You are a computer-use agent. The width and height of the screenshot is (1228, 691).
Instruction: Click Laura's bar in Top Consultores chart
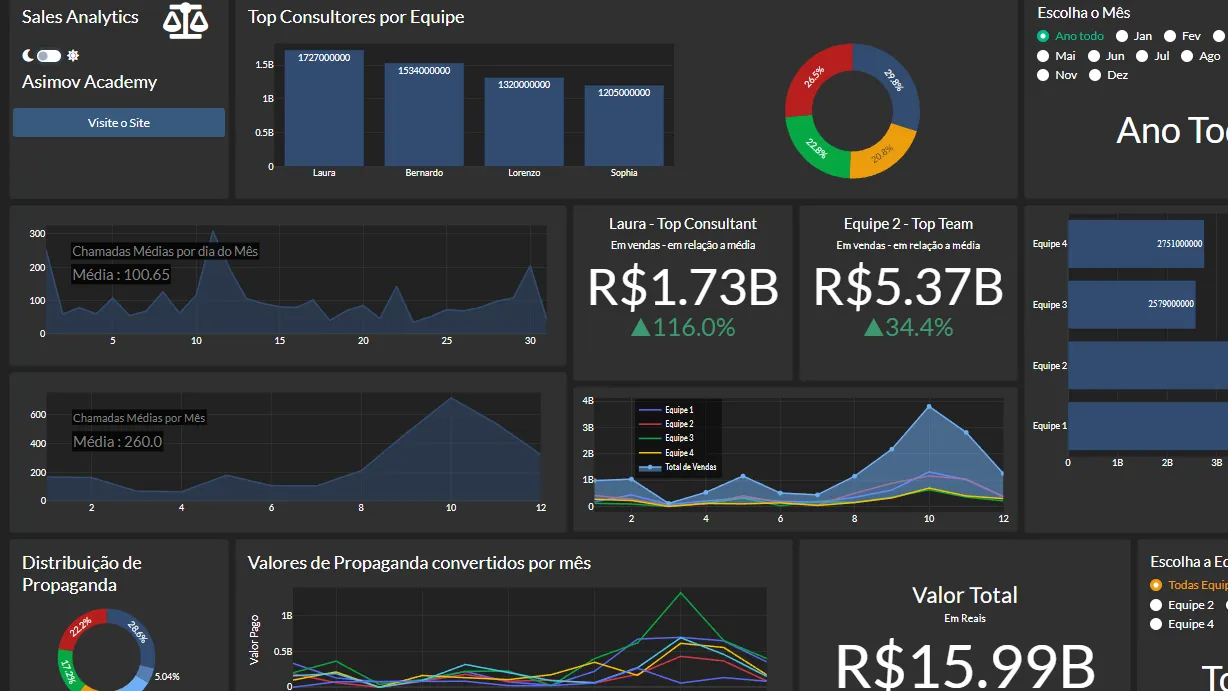click(324, 105)
